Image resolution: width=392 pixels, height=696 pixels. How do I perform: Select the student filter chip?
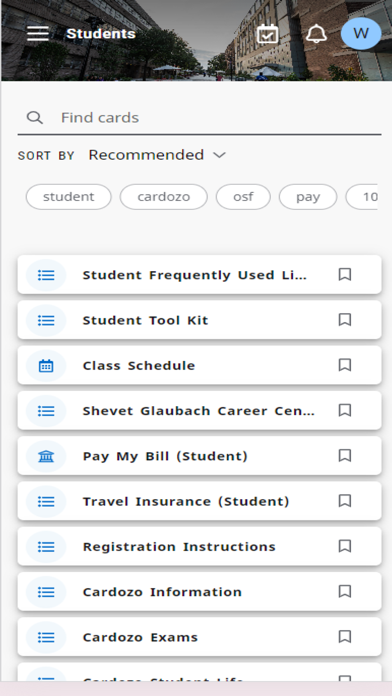point(69,197)
